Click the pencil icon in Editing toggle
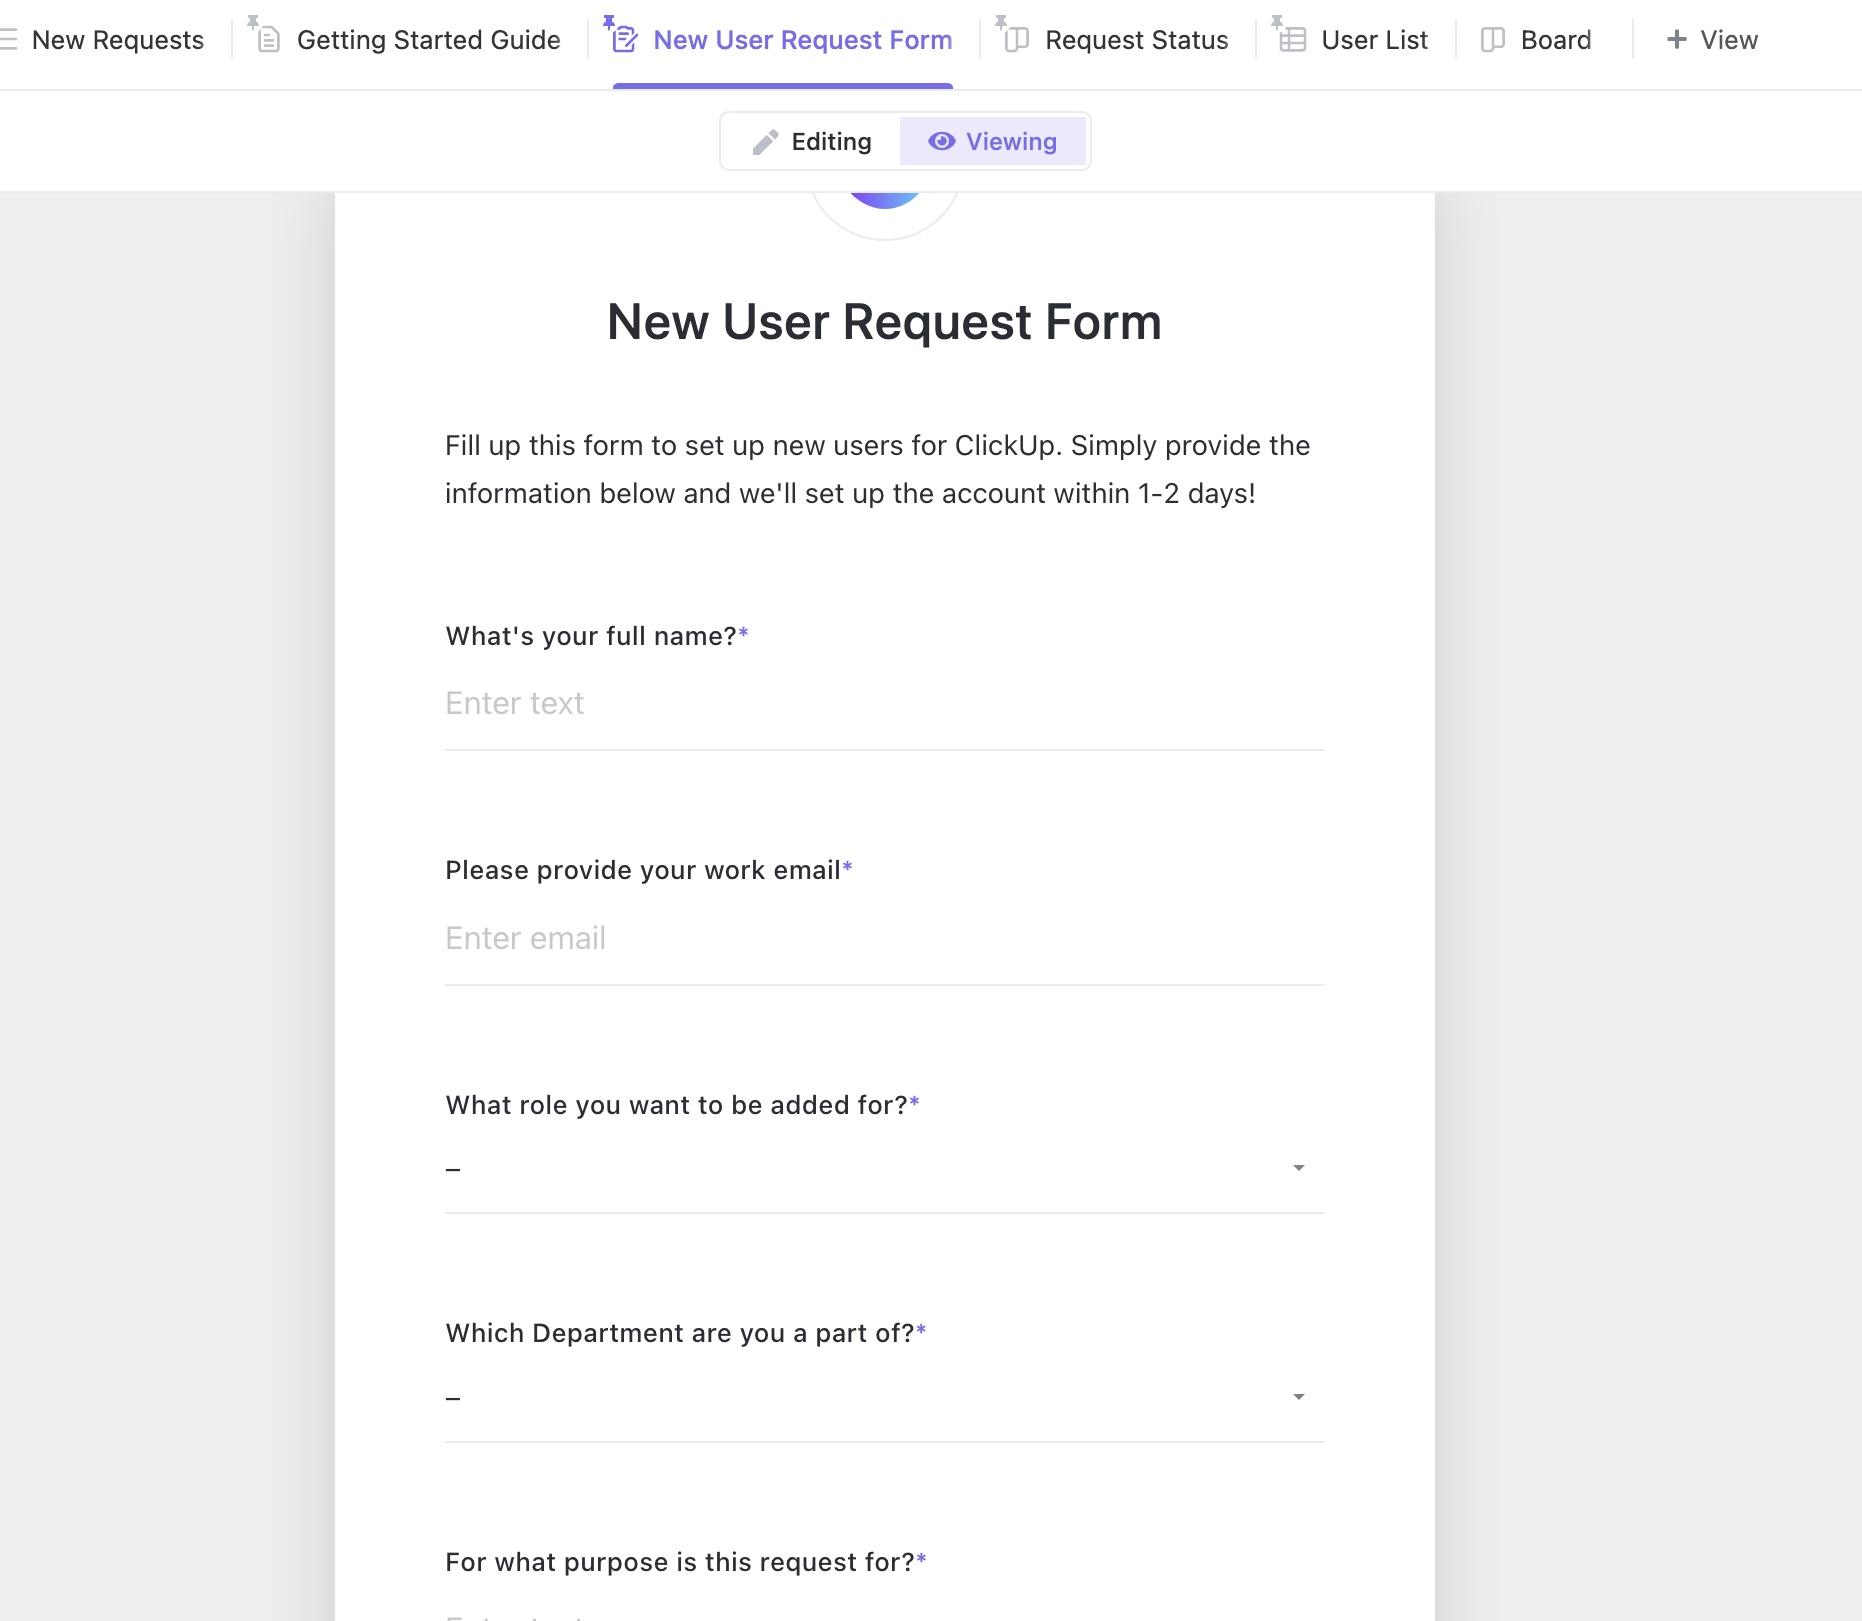 point(765,143)
